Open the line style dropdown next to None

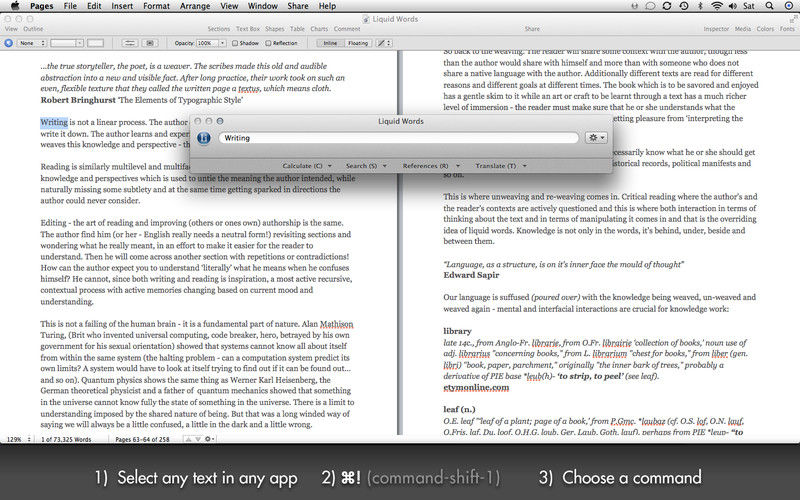pos(67,43)
